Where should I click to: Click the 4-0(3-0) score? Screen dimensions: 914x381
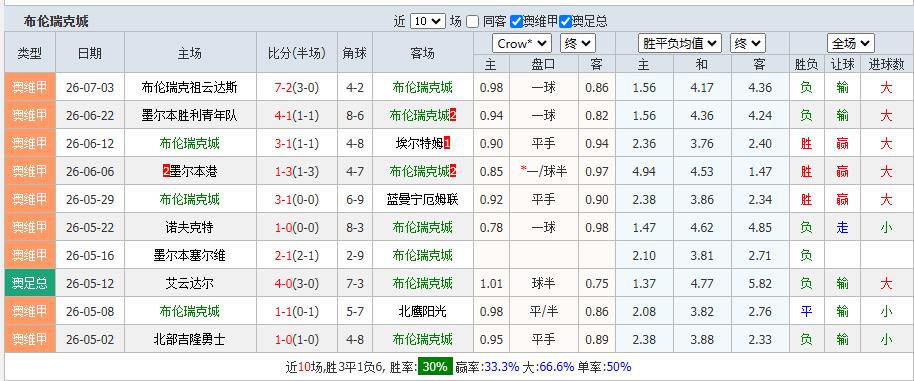297,284
